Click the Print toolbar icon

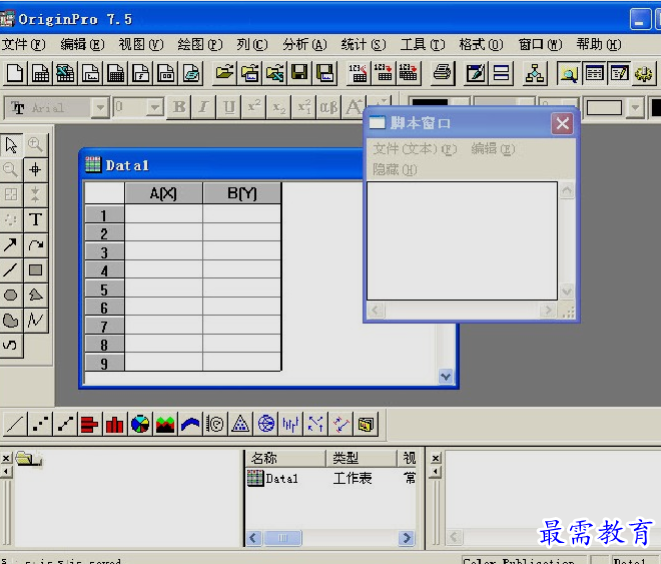(x=442, y=73)
